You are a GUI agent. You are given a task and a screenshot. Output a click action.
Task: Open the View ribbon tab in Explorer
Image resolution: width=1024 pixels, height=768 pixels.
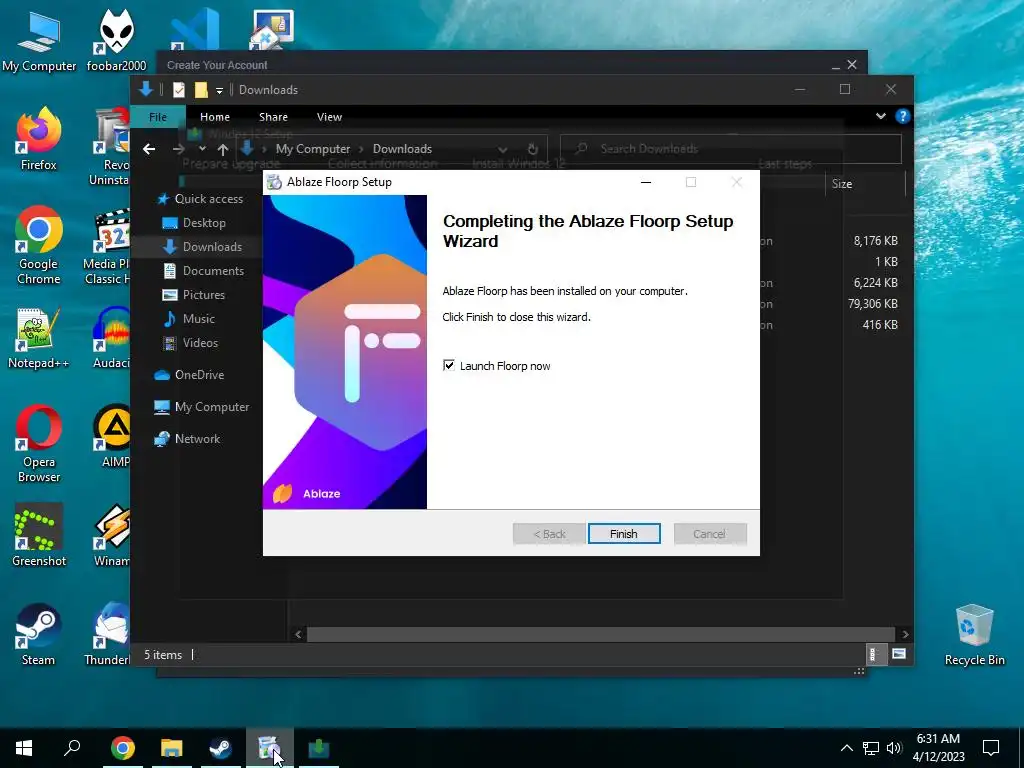coord(329,117)
